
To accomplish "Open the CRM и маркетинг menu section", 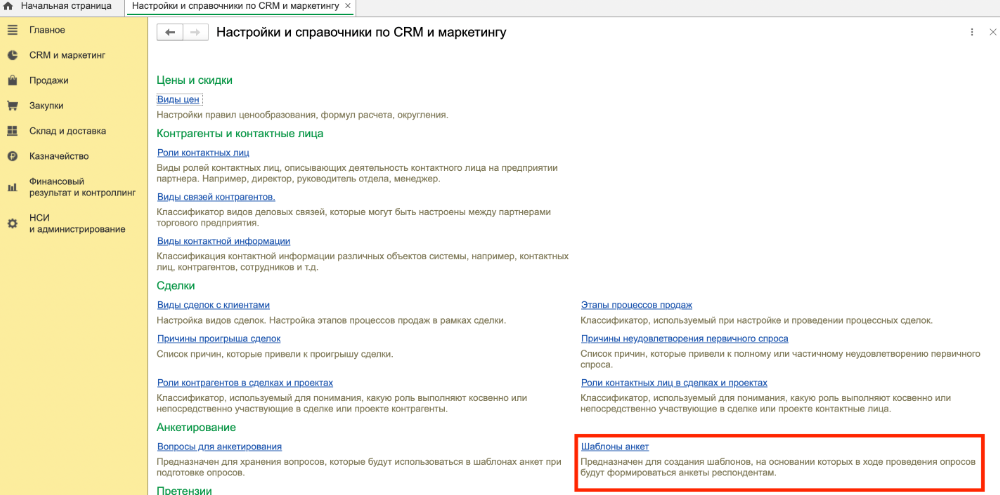I will click(68, 55).
